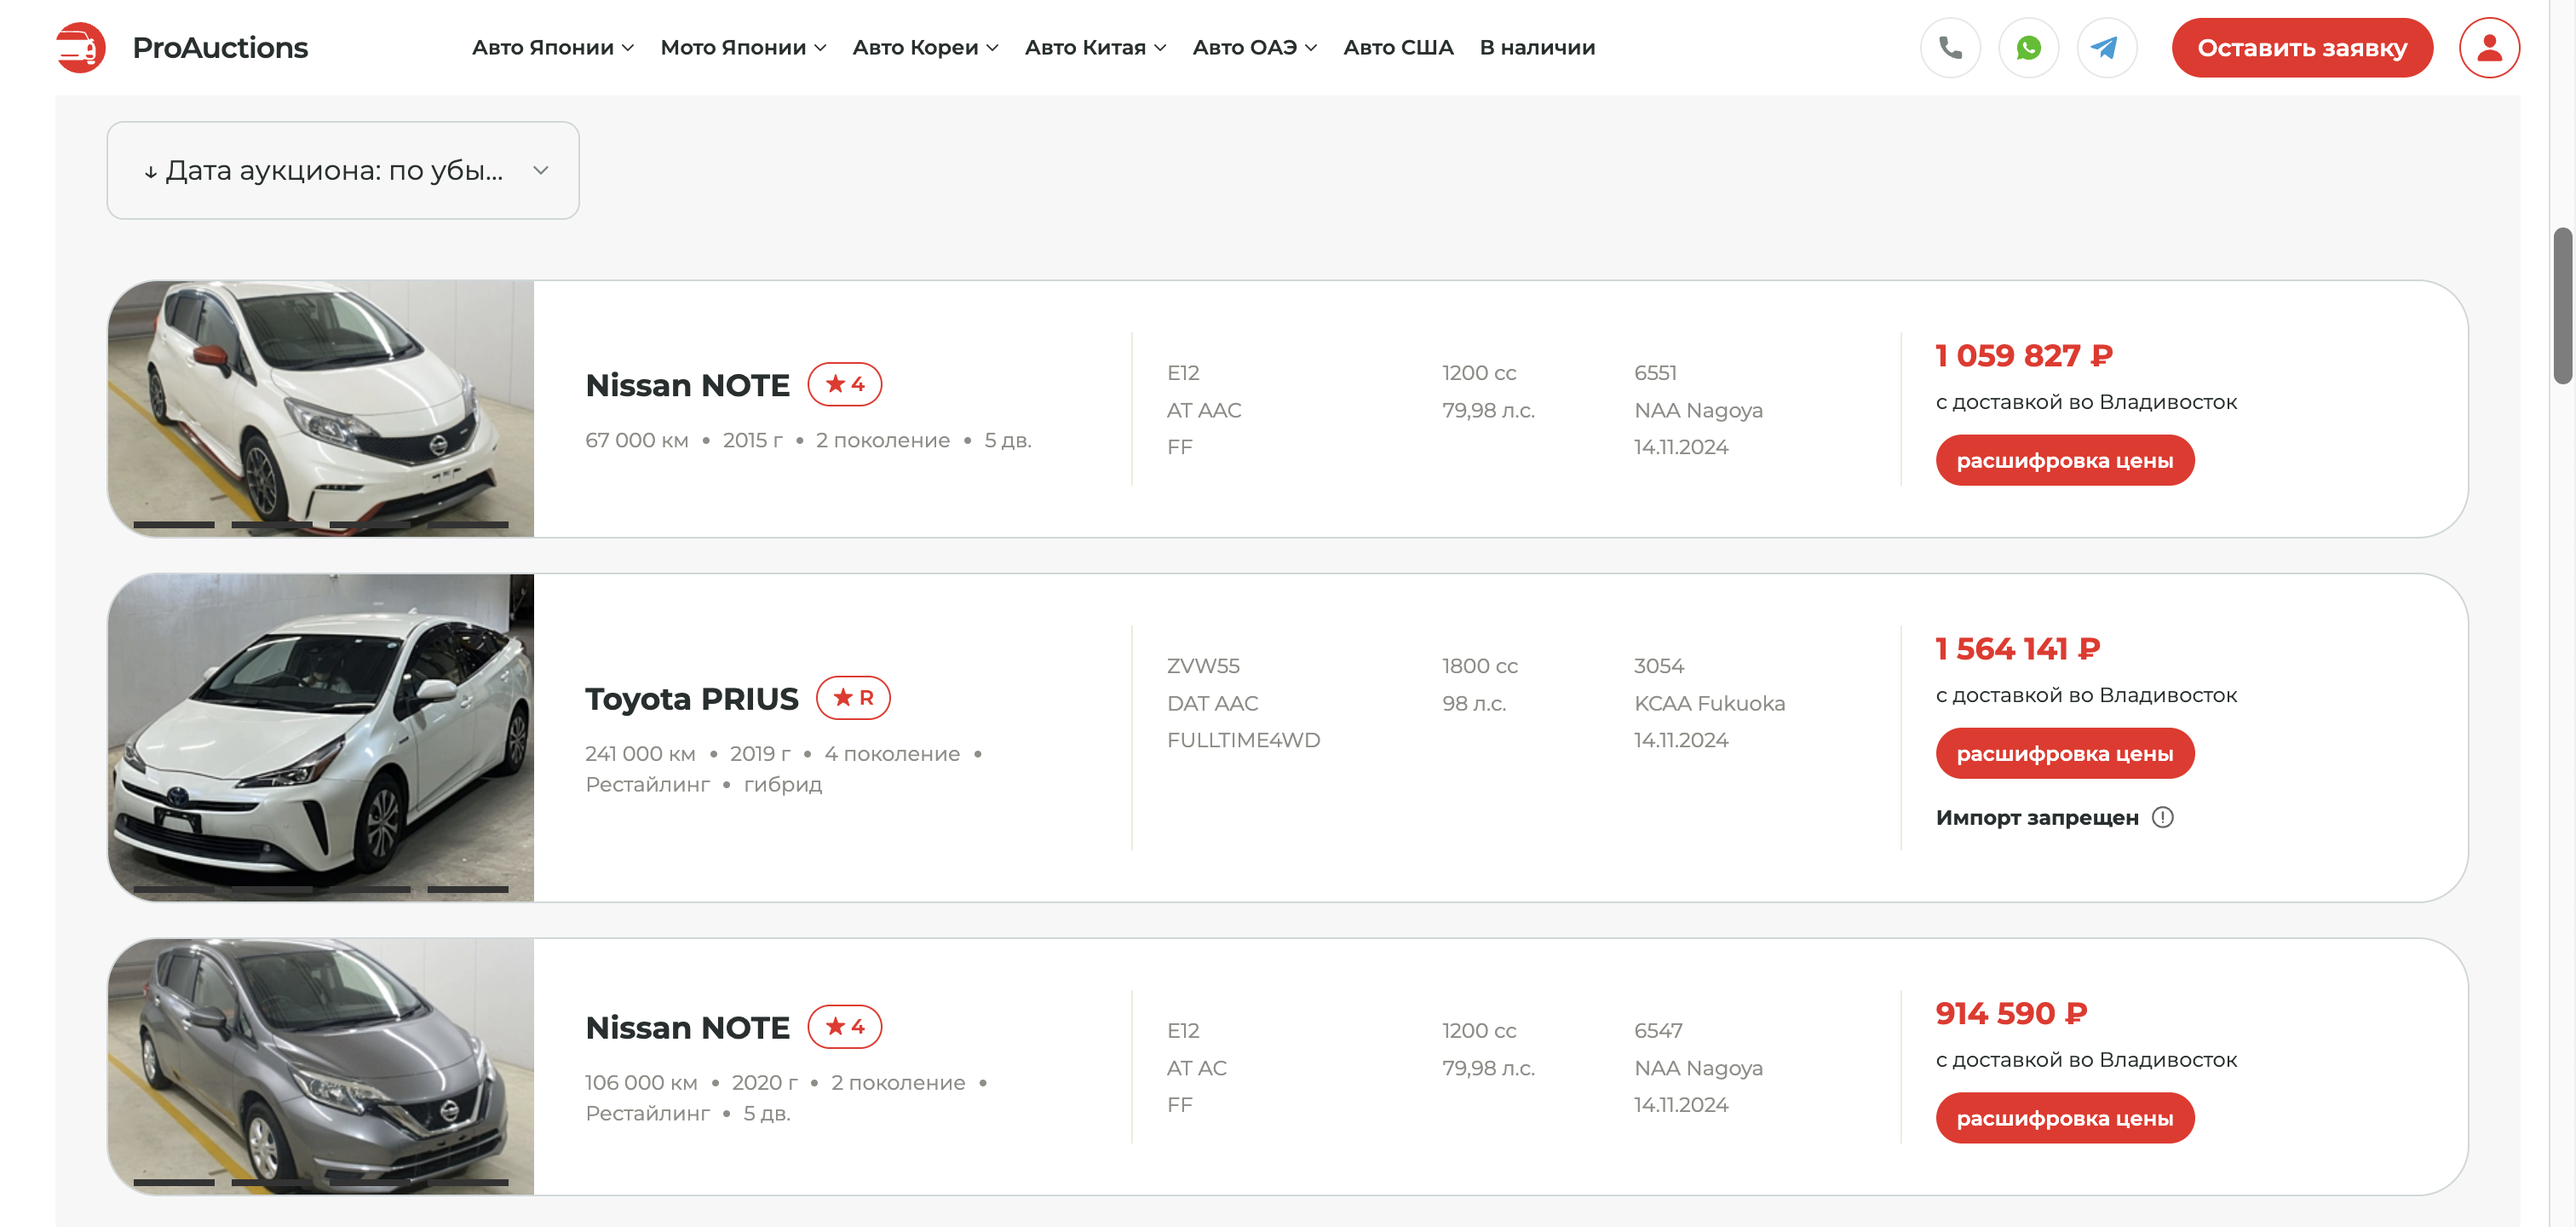Viewport: 2576px width, 1227px height.
Task: Select last photo indicator on Toyota PRIUS image
Action: point(468,888)
